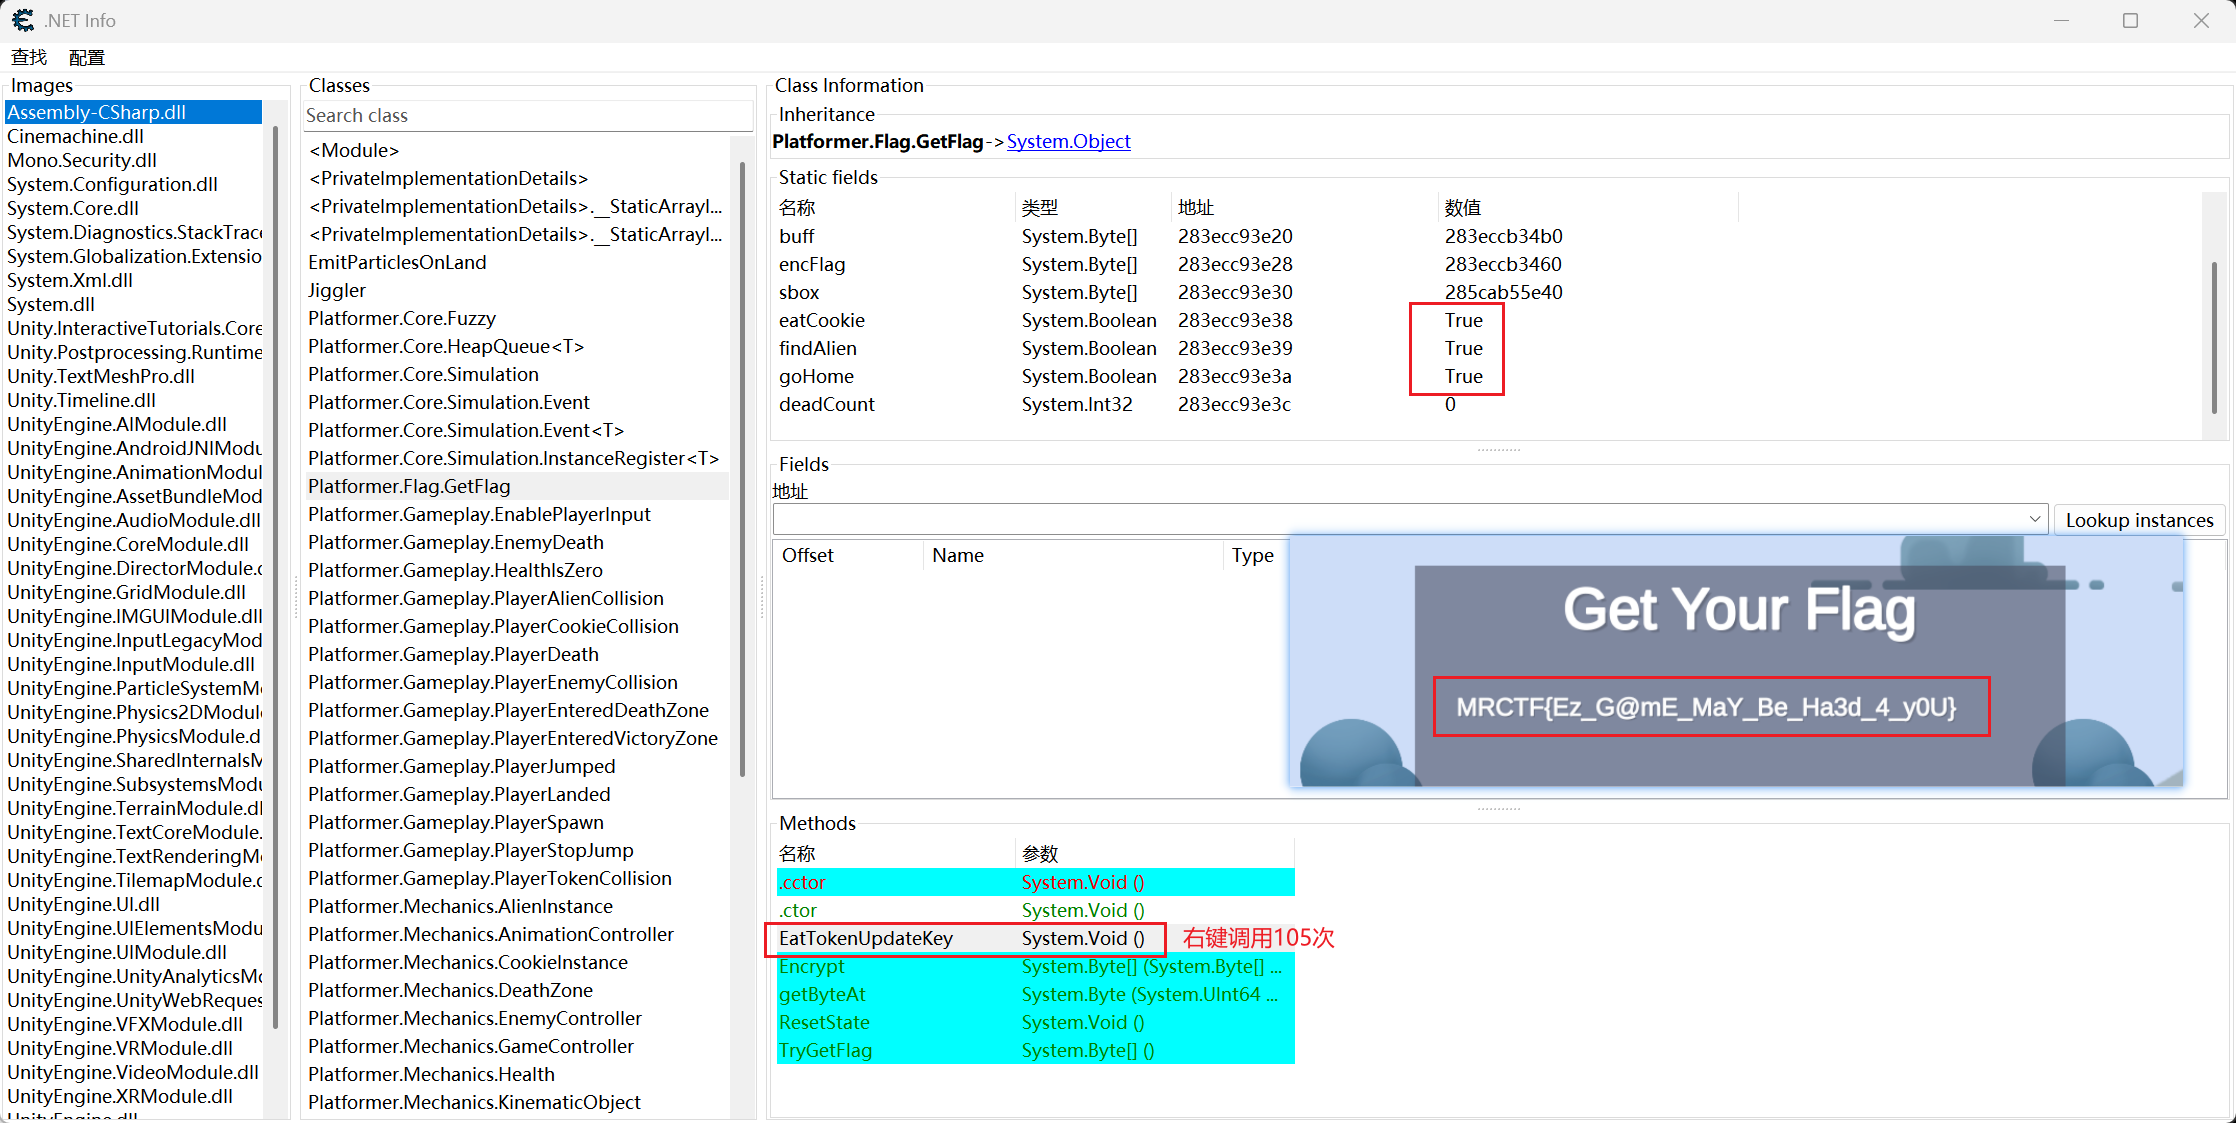Viewport: 2236px width, 1123px height.
Task: Click the eatCookie static field row
Action: click(822, 320)
